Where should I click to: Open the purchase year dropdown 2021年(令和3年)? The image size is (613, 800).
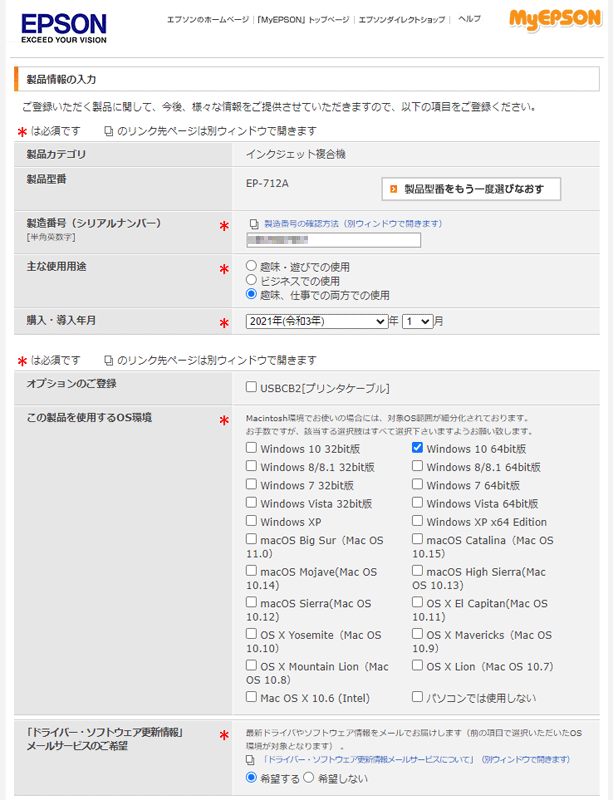pyautogui.click(x=316, y=321)
